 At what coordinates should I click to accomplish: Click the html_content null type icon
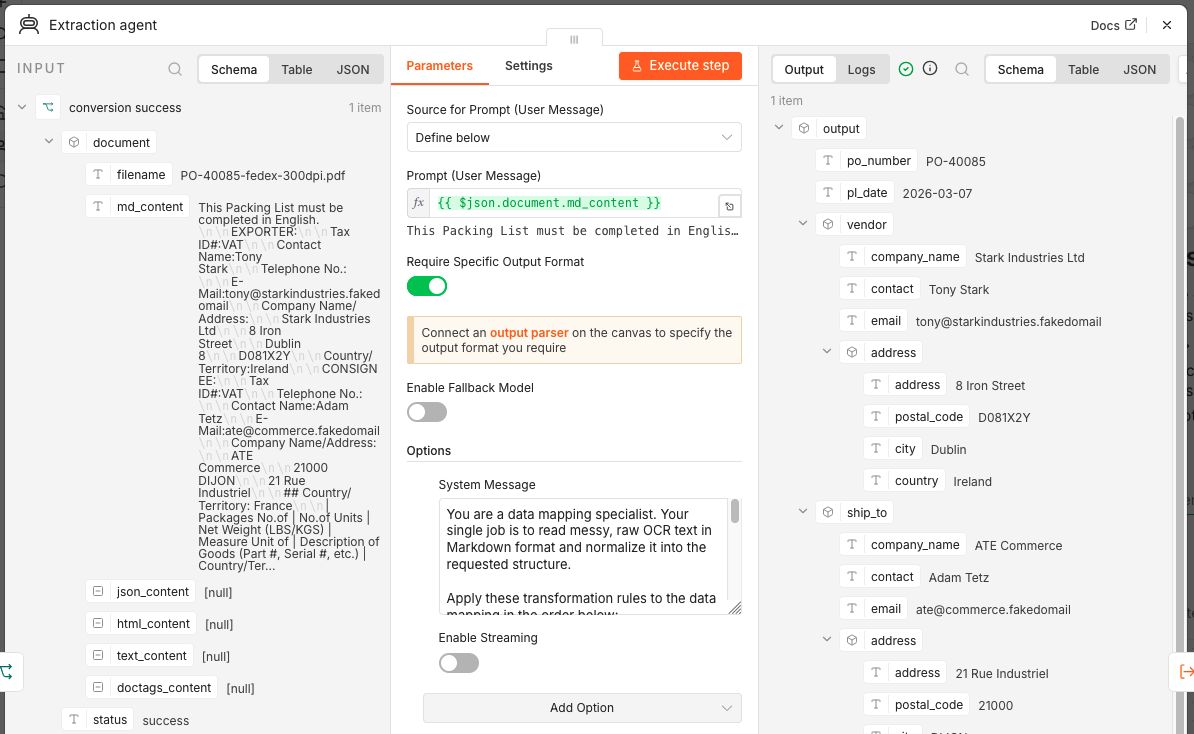pos(97,624)
